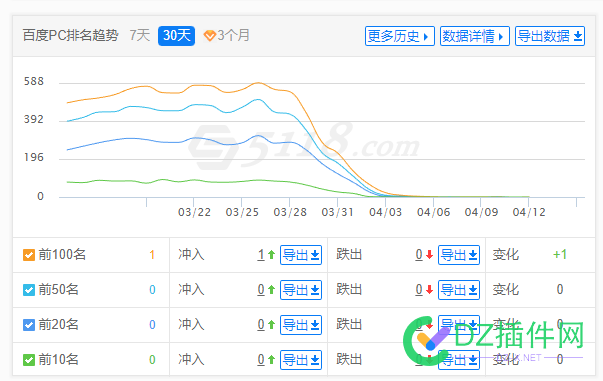This screenshot has width=603, height=381.
Task: Open 更多历史 button
Action: (x=400, y=36)
